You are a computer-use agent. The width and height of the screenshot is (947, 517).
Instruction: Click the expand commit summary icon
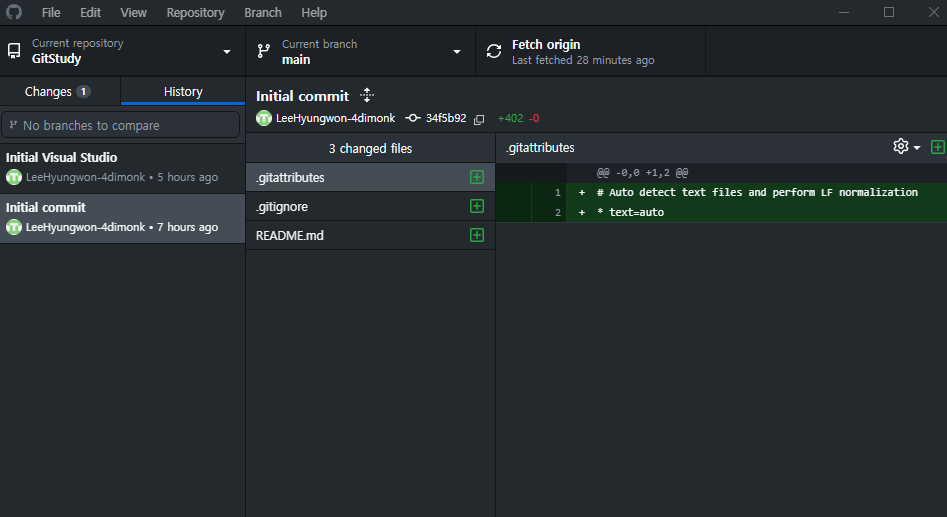coord(367,96)
